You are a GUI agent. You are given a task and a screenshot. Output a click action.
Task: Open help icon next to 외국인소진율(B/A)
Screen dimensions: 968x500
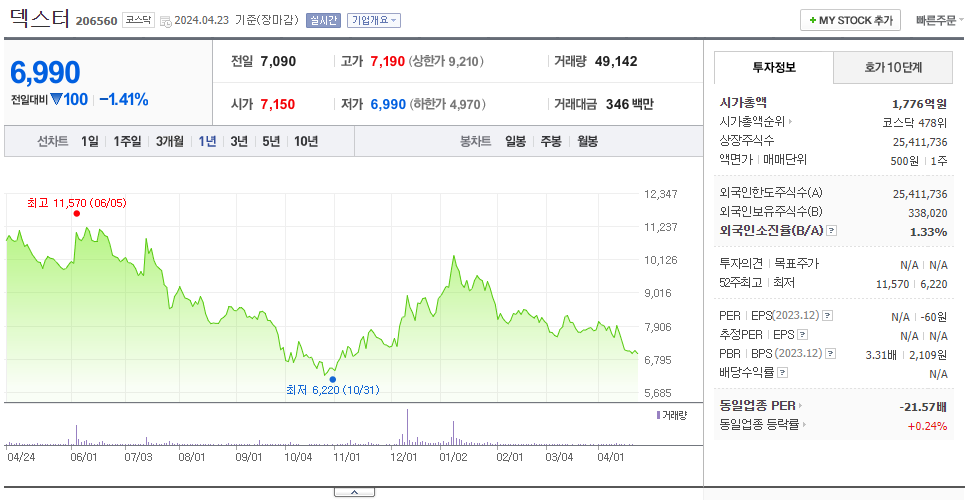pos(832,230)
